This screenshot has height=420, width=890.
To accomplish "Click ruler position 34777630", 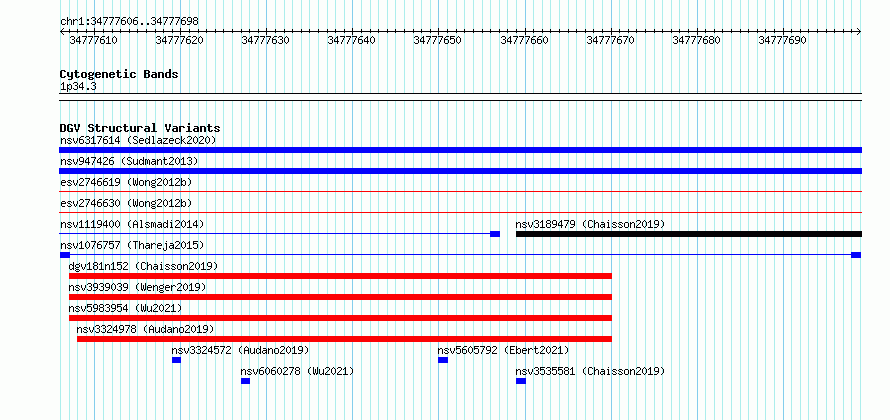I will pos(266,40).
